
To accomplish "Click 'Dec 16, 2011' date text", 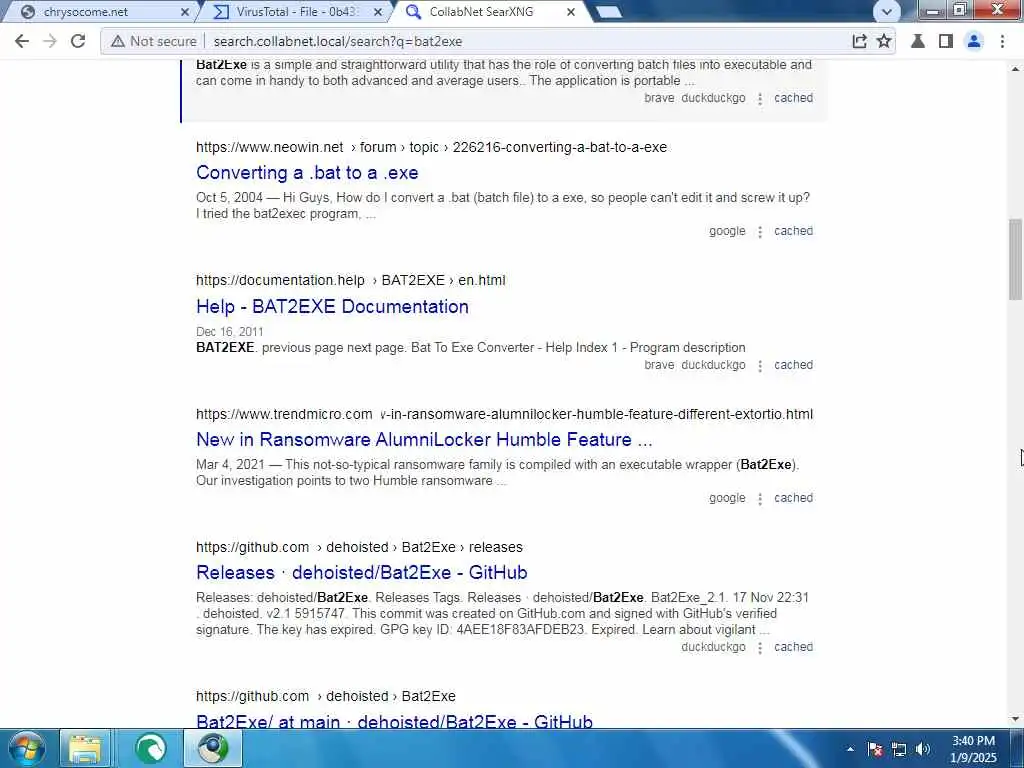I will pyautogui.click(x=230, y=332).
